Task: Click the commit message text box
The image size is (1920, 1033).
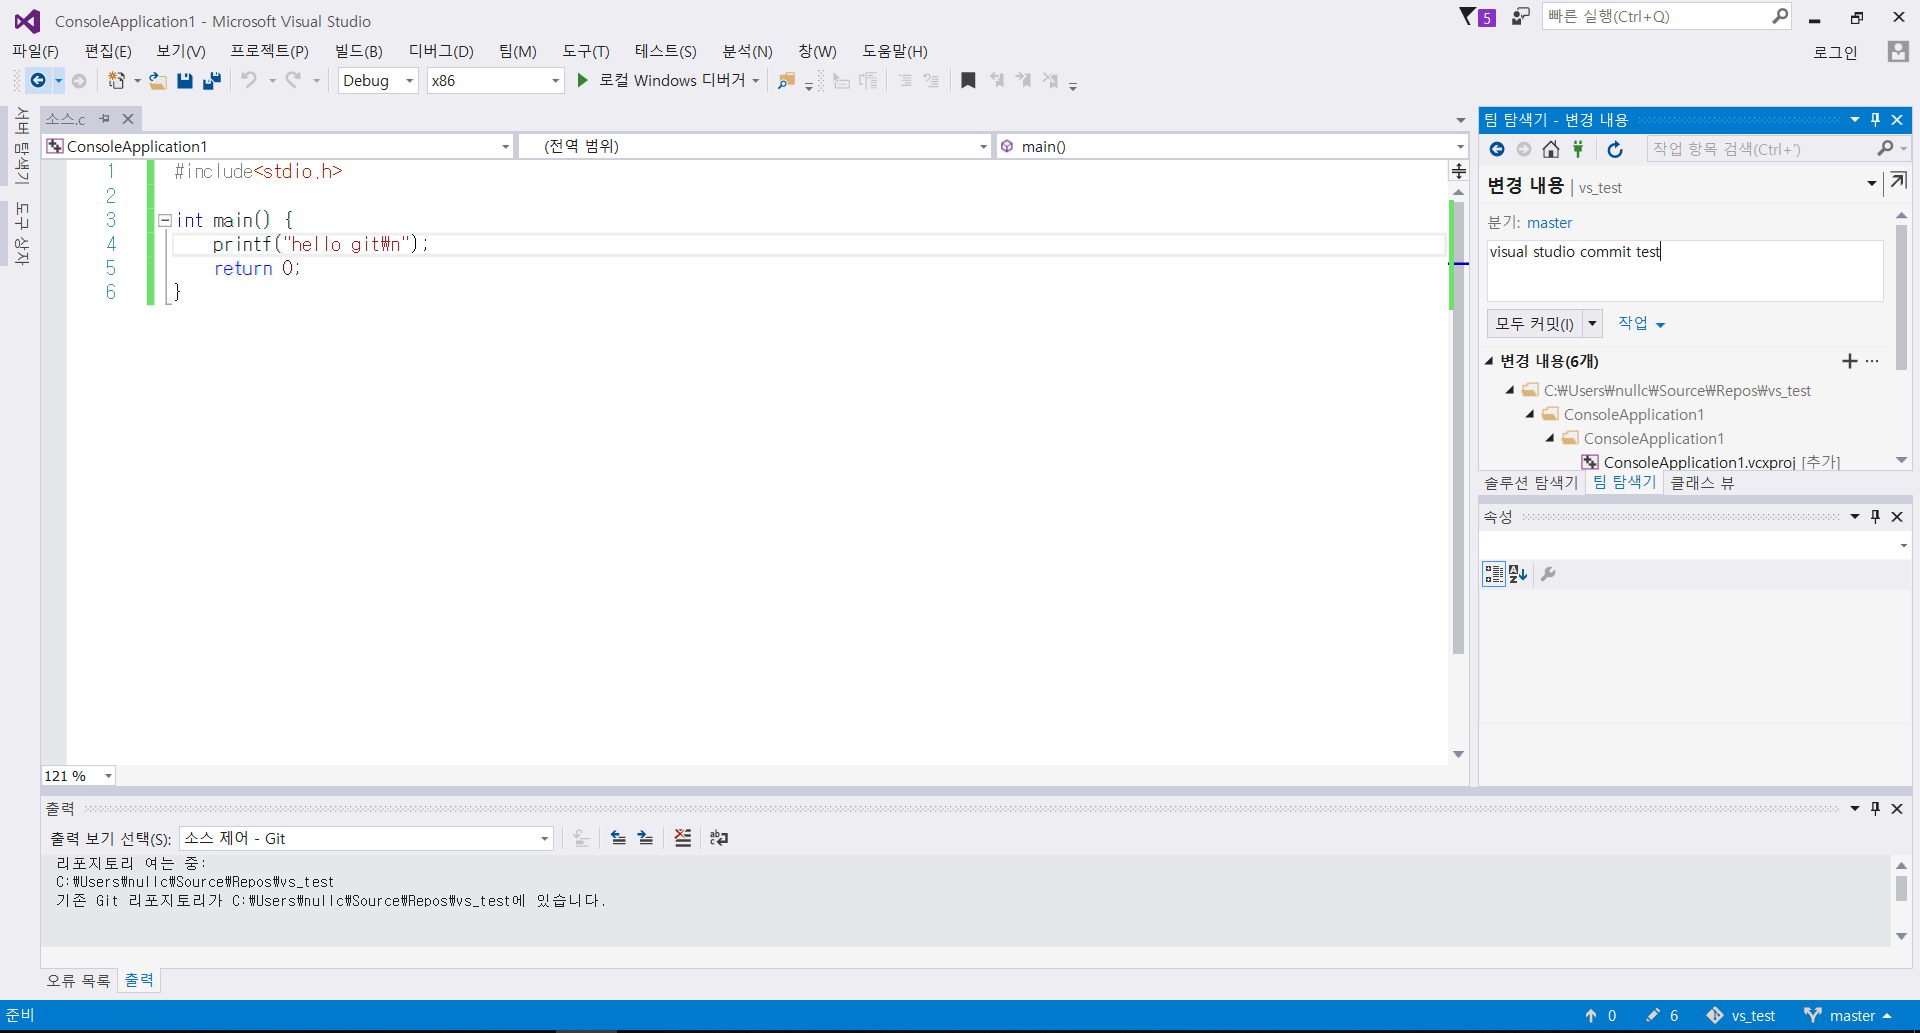Action: click(x=1685, y=270)
